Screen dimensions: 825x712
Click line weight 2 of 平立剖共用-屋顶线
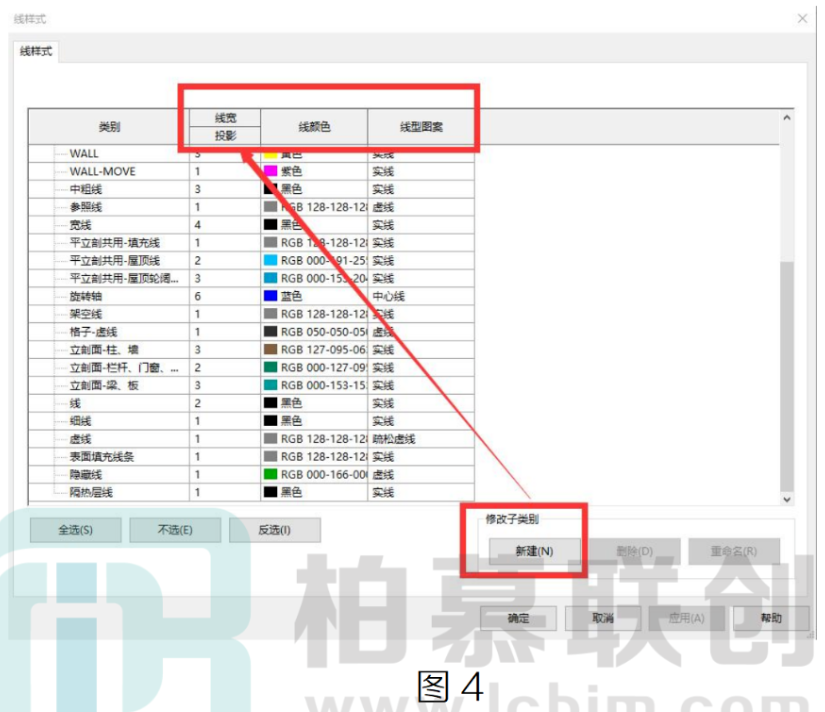(225, 260)
